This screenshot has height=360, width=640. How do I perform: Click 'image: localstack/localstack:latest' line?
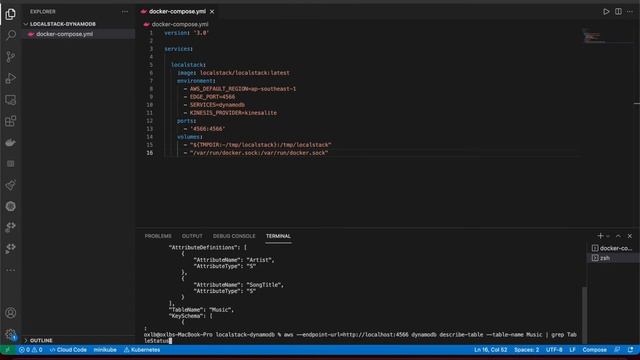(x=233, y=73)
